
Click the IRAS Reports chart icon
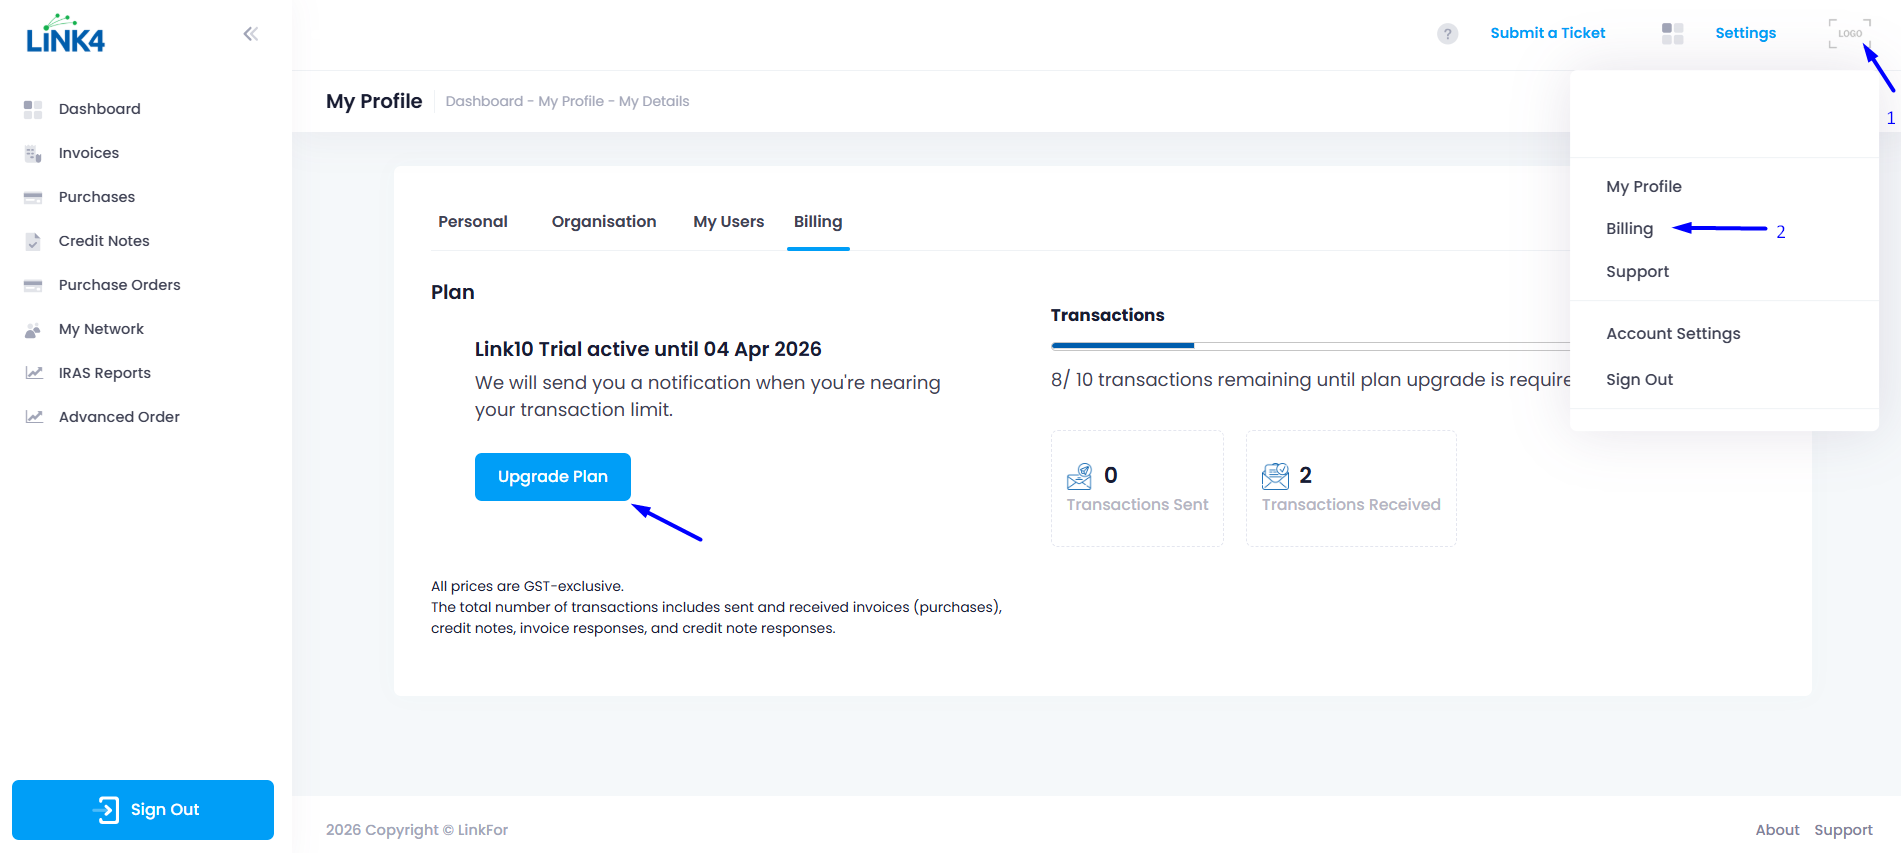pos(33,373)
